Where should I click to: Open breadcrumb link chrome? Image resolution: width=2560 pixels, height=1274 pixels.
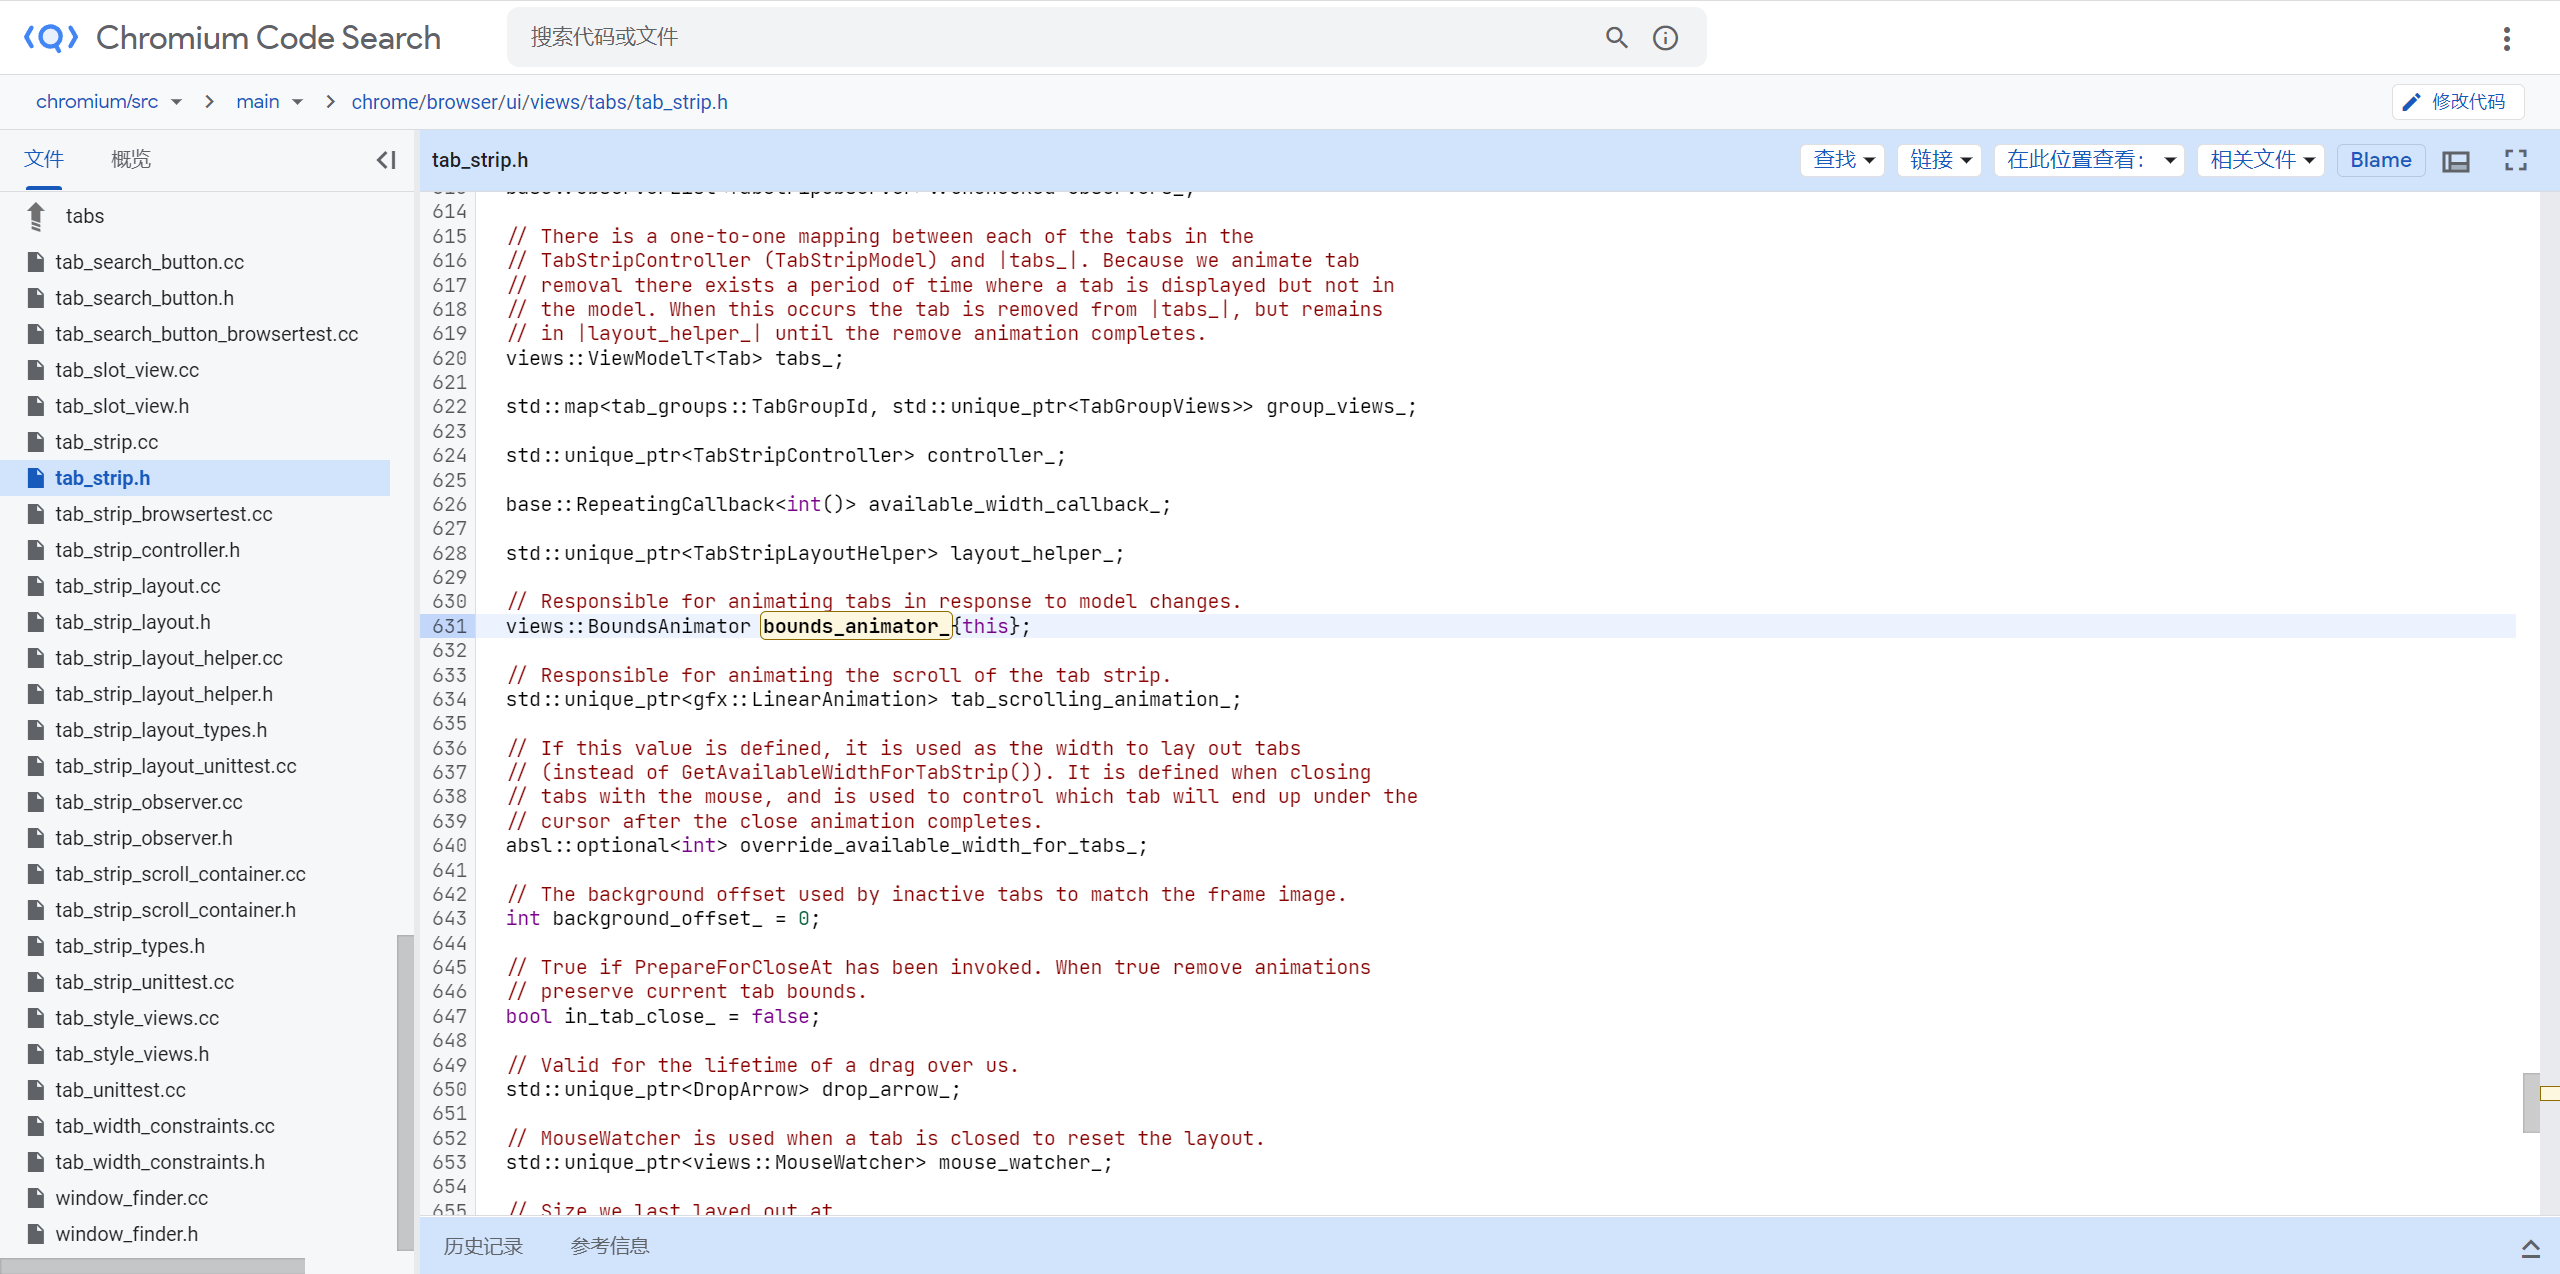[x=385, y=102]
